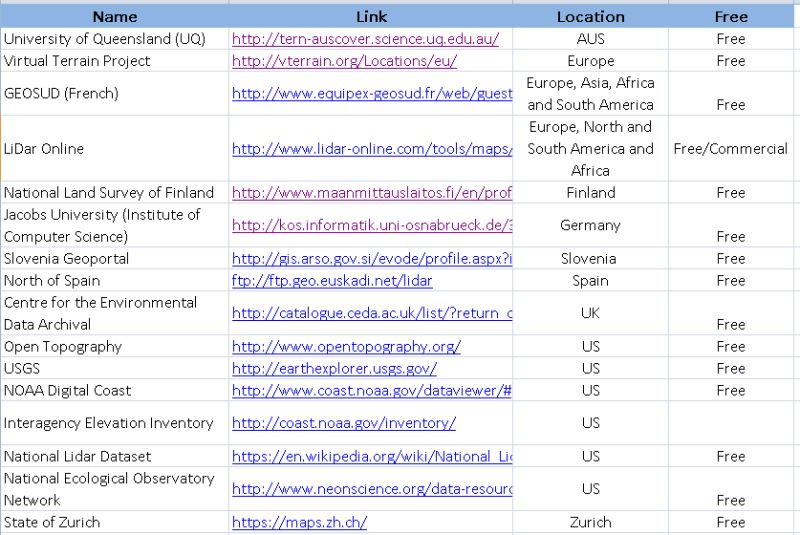Select the Free cell in Slovenia Geoportal row

point(731,259)
